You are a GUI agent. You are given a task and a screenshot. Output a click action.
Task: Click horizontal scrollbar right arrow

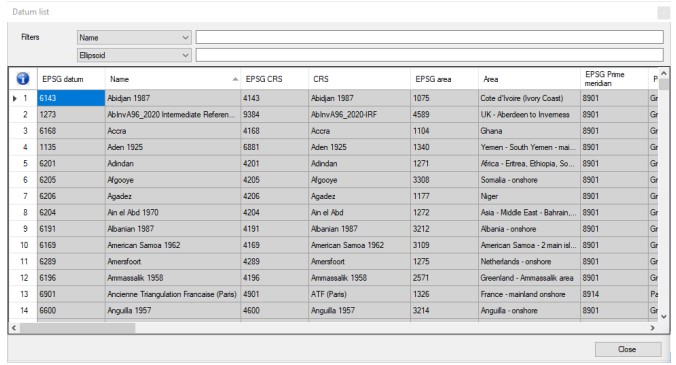click(x=653, y=328)
